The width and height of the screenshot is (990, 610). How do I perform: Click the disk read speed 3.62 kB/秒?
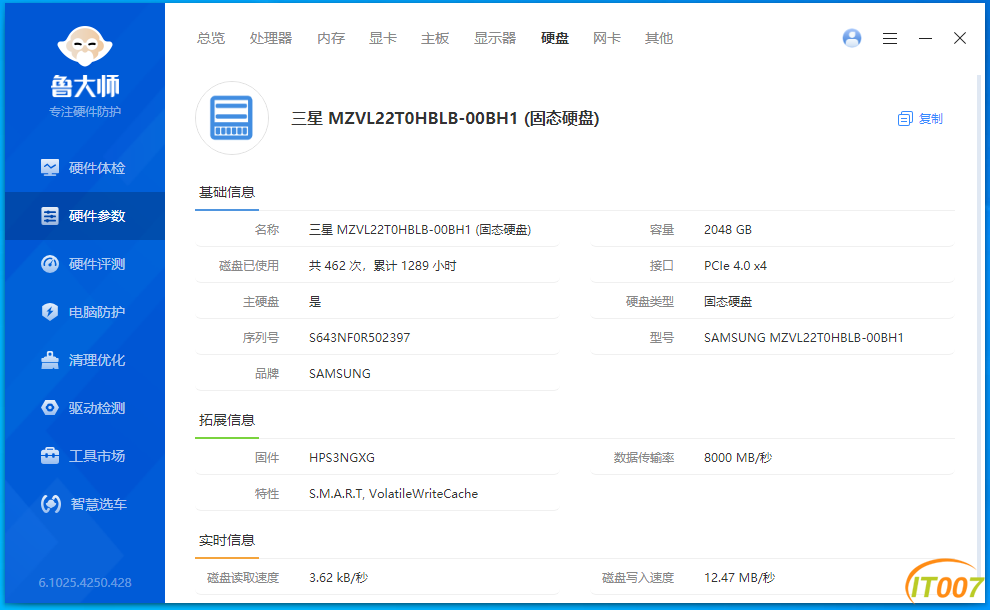[338, 578]
